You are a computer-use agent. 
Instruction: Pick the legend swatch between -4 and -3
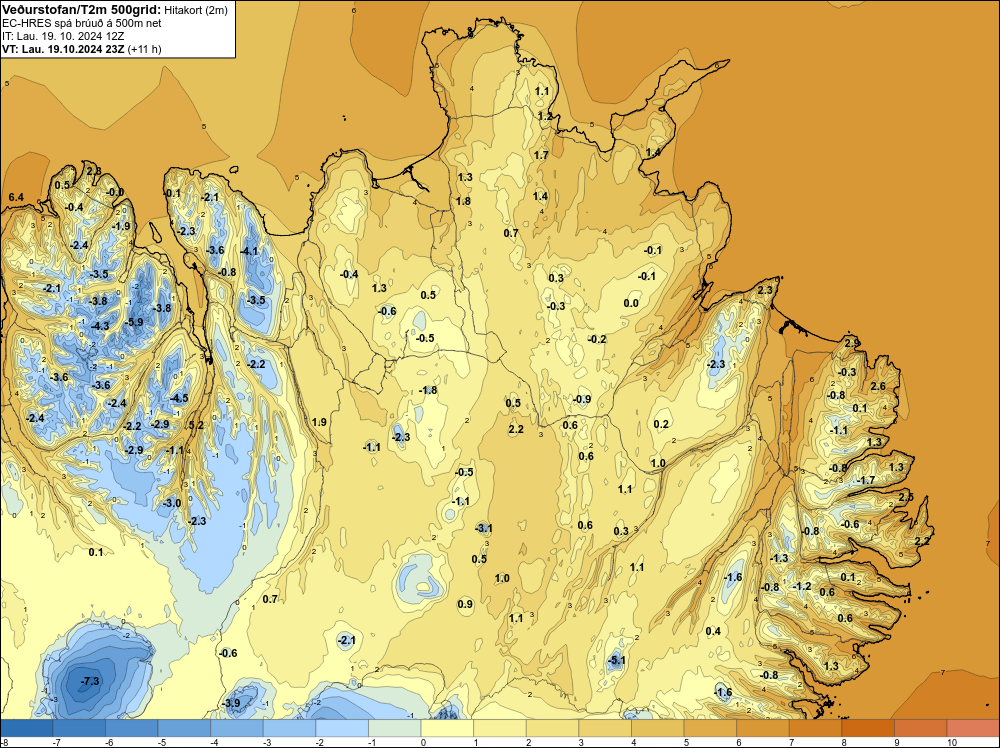coord(237,728)
